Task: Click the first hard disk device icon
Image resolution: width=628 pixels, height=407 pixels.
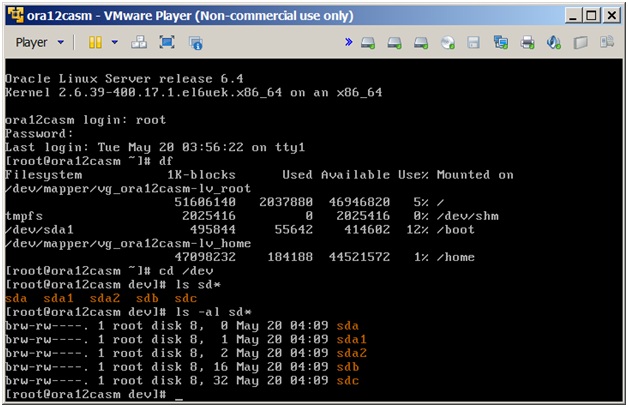Action: [368, 42]
